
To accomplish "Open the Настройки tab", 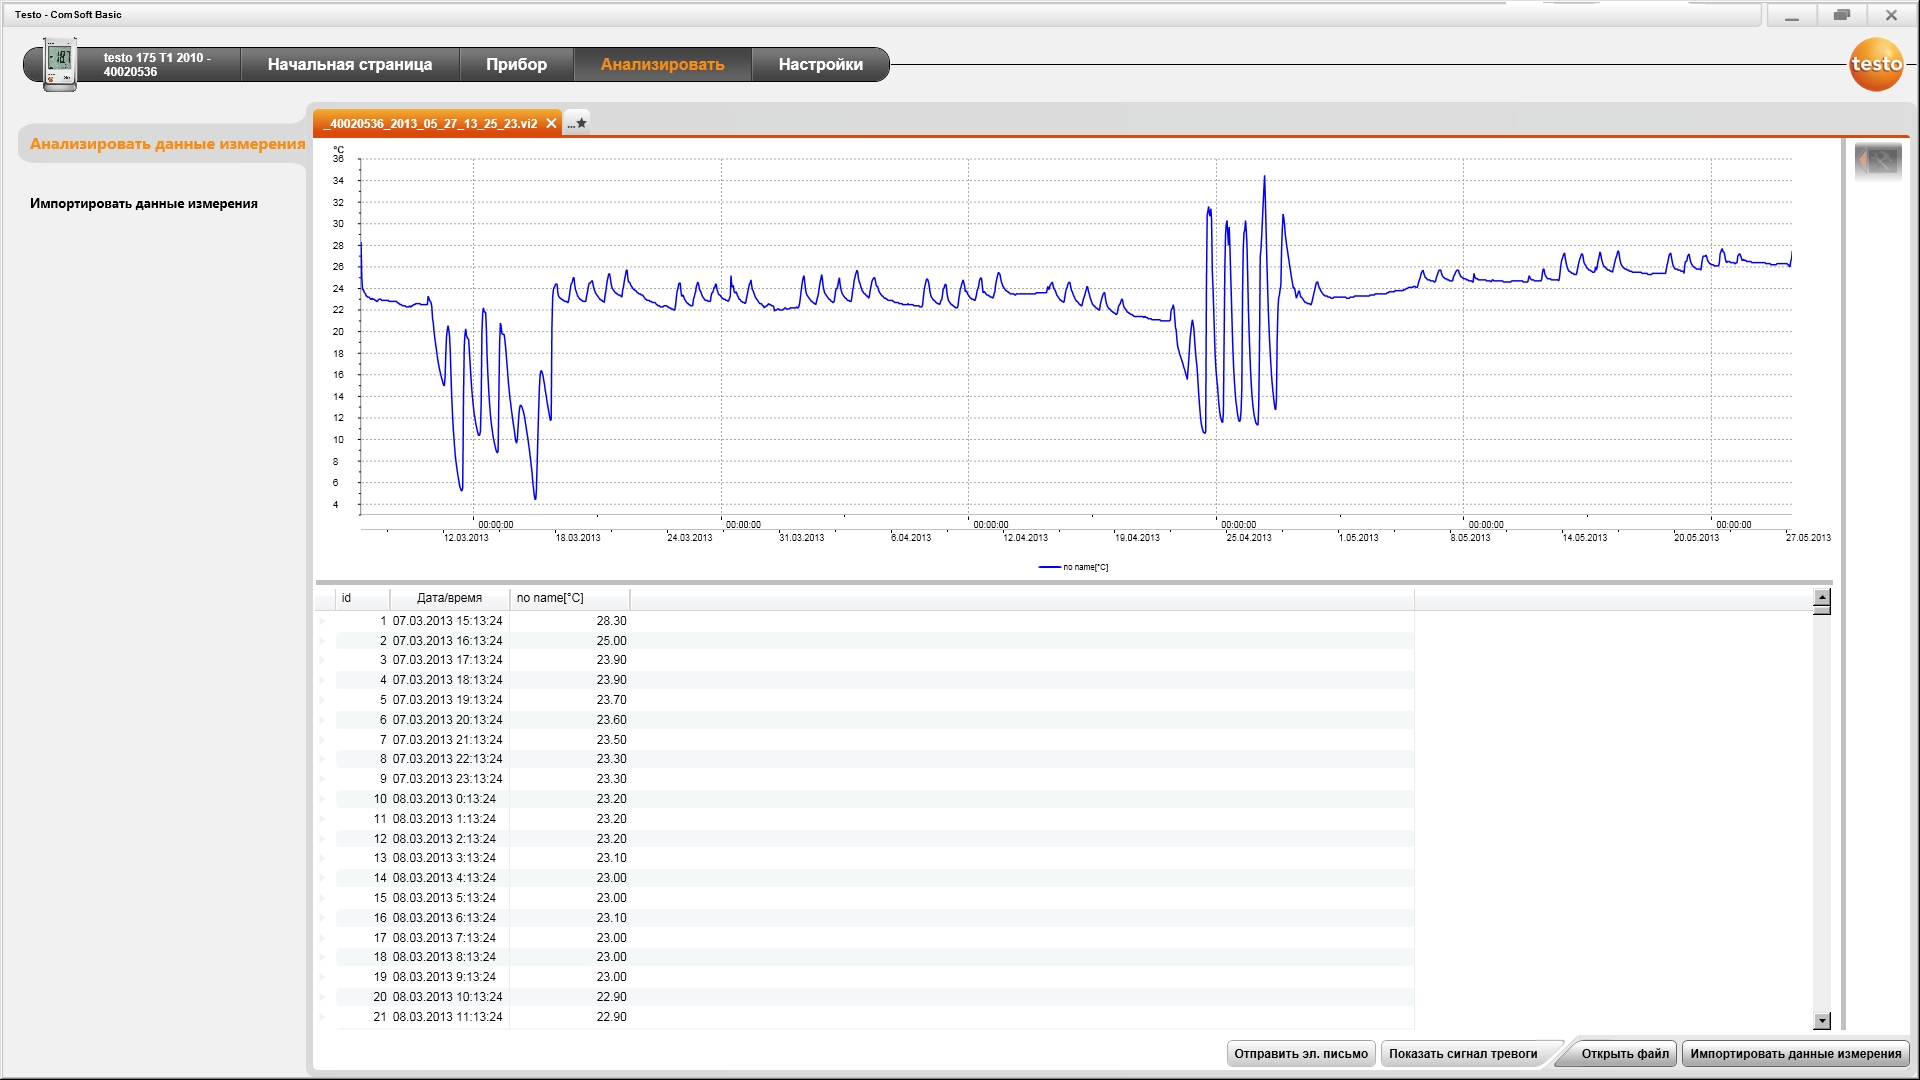I will (x=820, y=64).
